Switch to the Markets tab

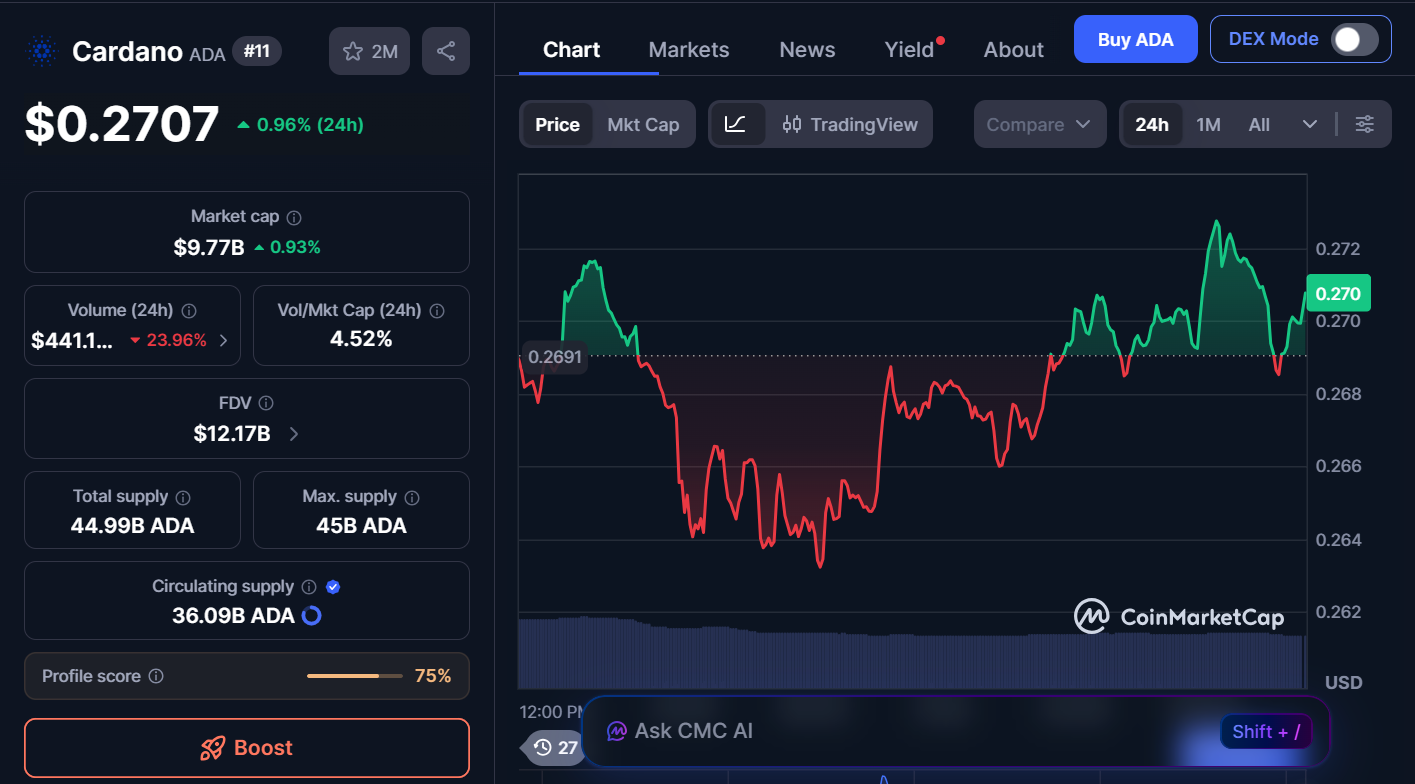click(688, 49)
